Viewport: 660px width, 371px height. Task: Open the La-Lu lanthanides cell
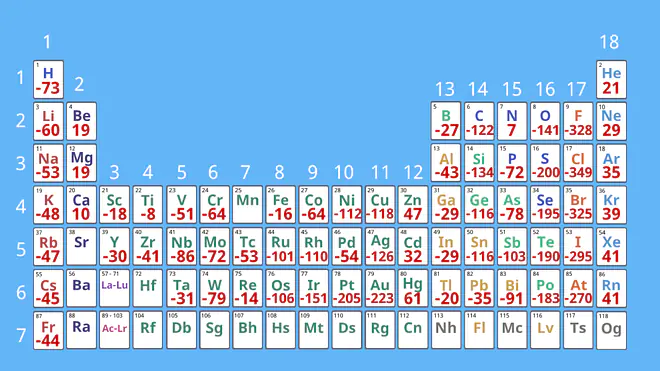point(114,289)
